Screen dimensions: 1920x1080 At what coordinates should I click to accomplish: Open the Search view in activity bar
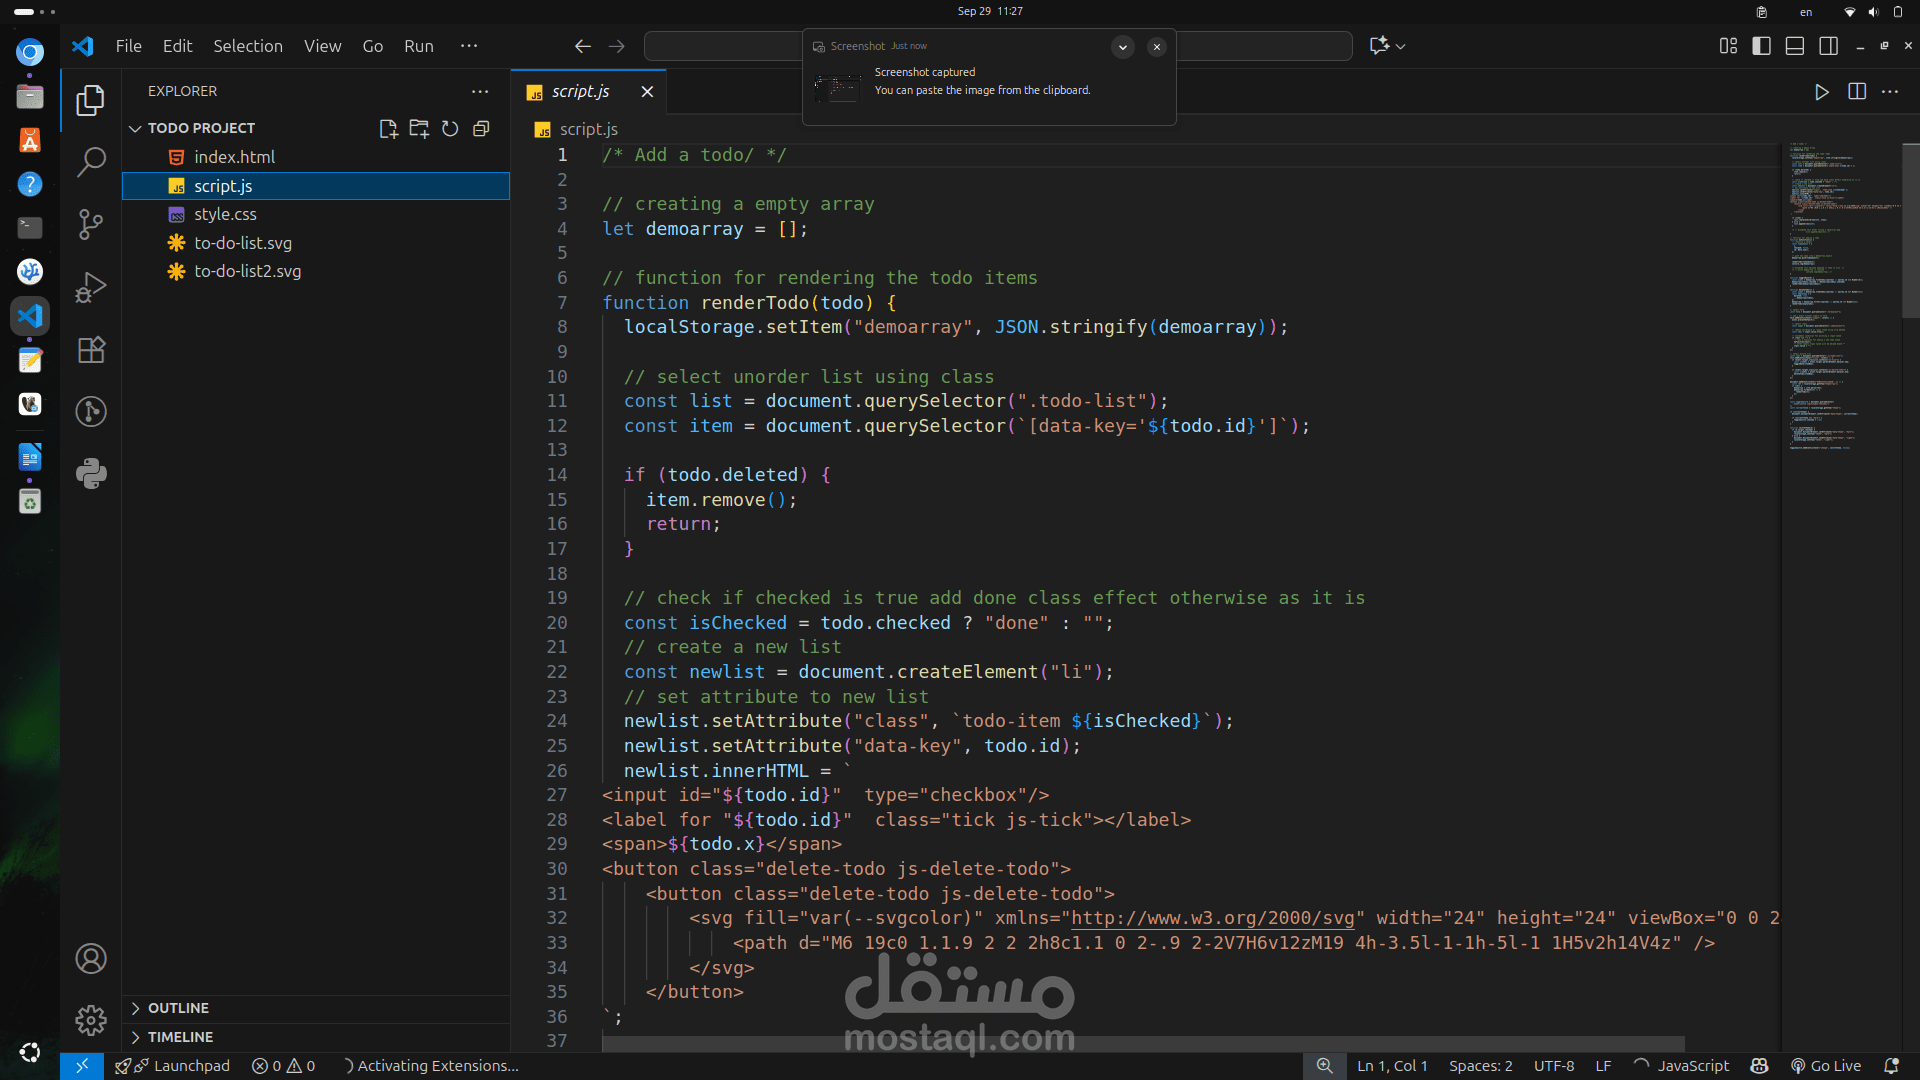(x=91, y=161)
